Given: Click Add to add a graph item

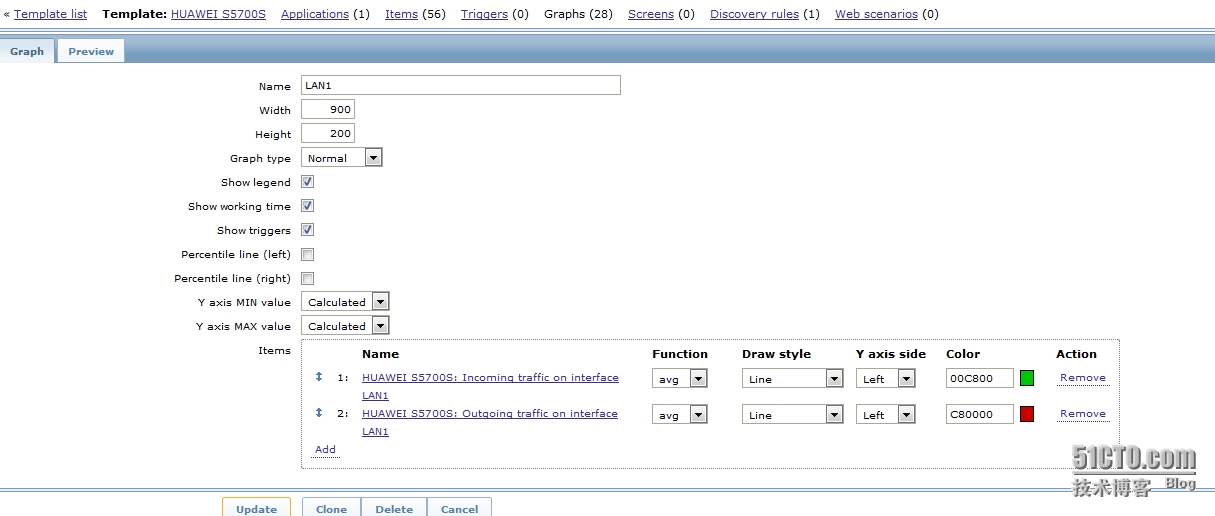Looking at the screenshot, I should coord(325,449).
